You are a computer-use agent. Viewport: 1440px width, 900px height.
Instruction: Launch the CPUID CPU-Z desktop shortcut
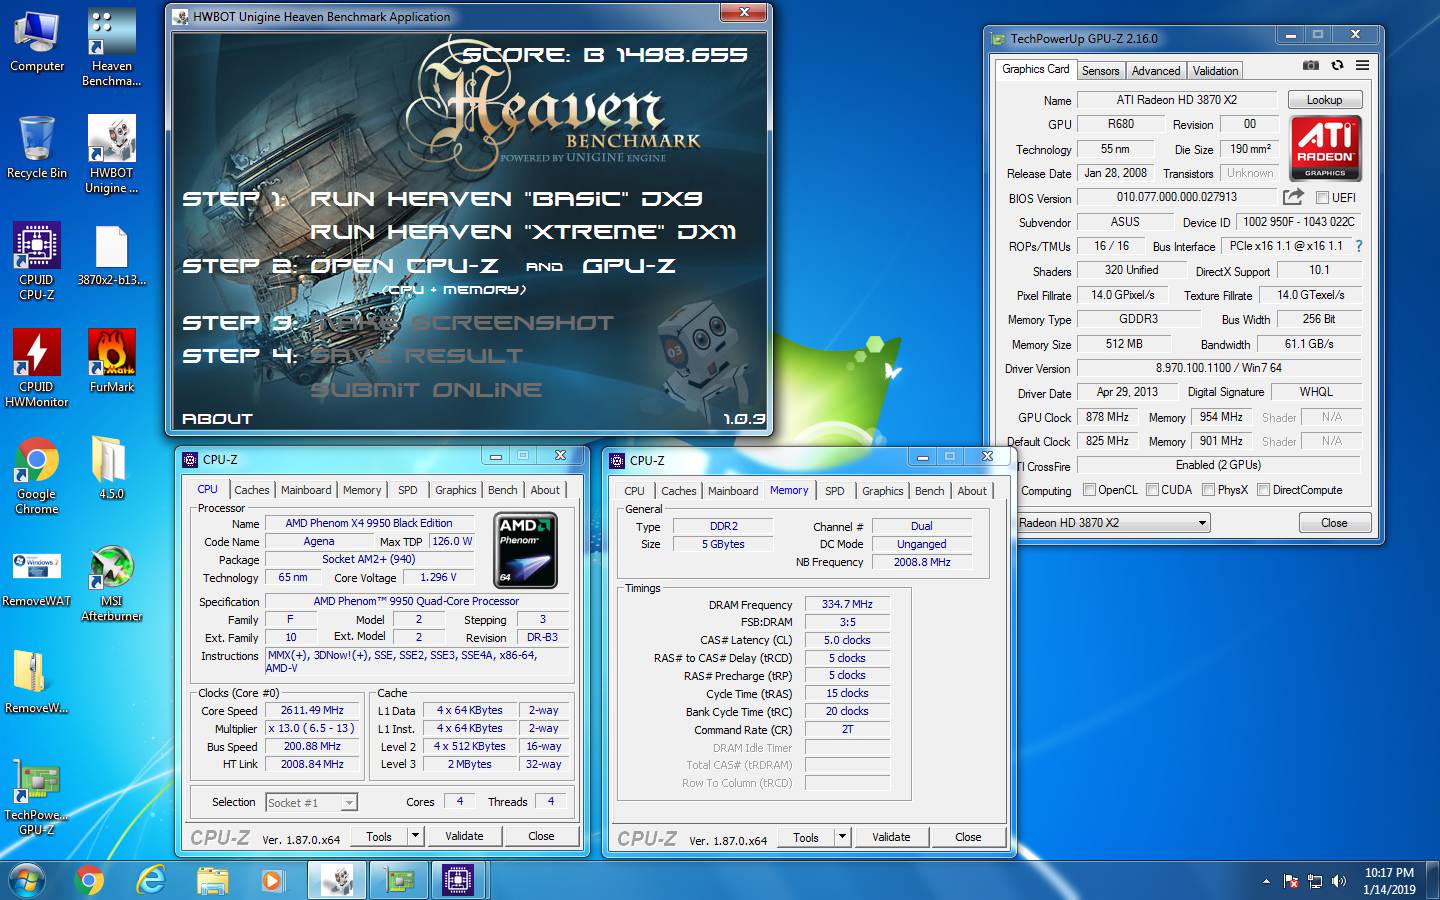coord(37,261)
